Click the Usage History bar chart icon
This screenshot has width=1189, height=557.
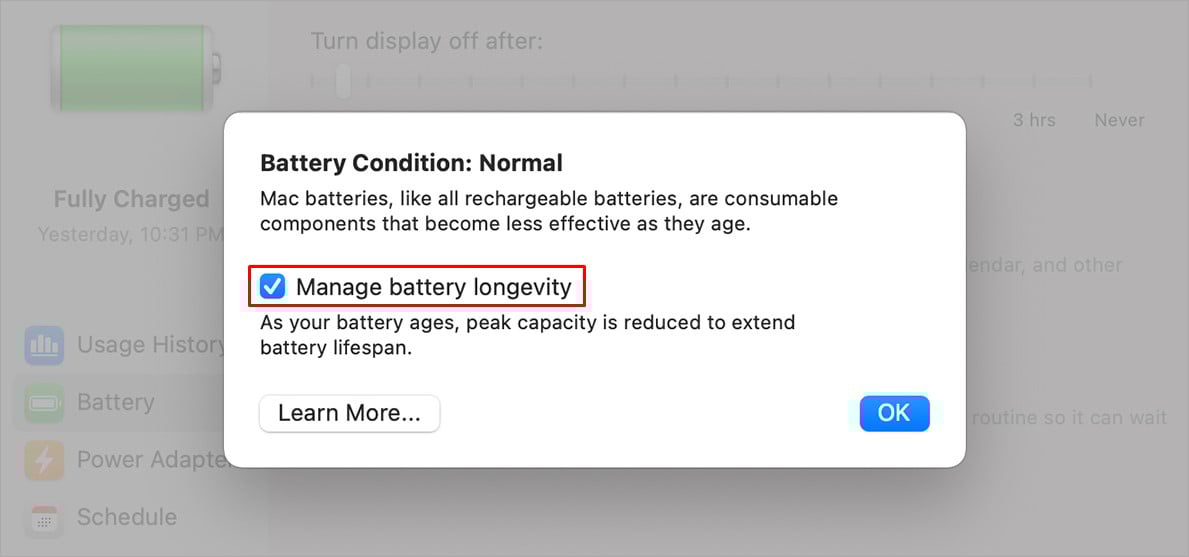coord(45,346)
